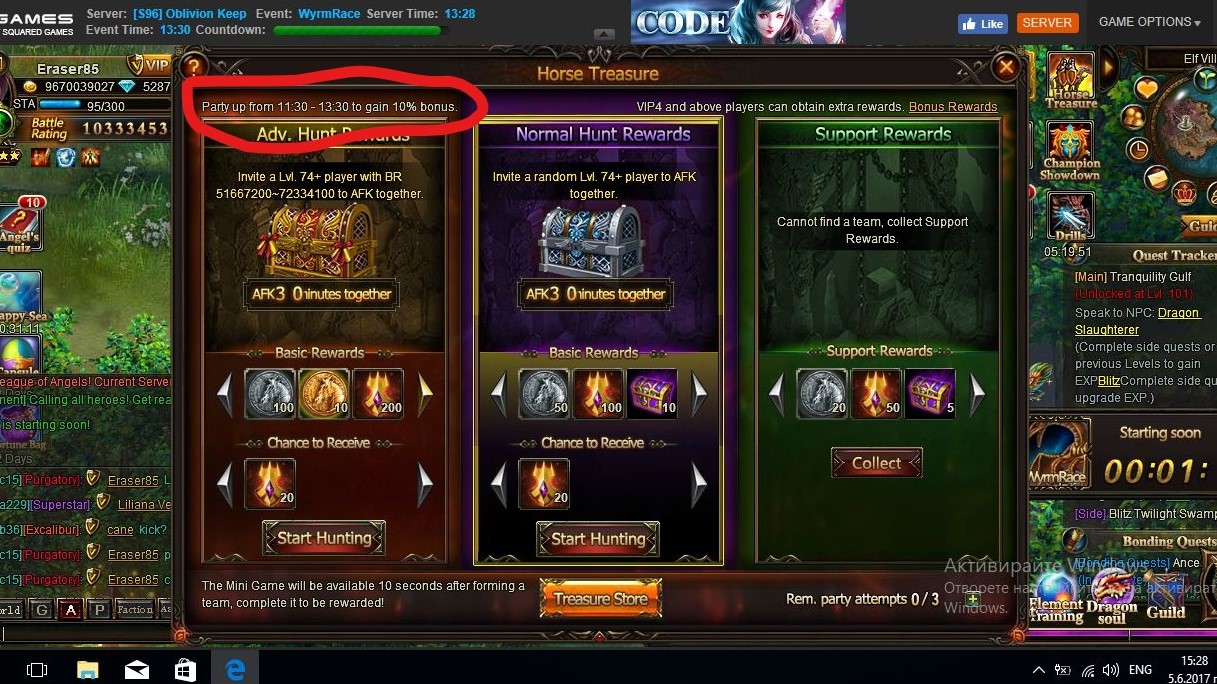Collect the Support Rewards
The height and width of the screenshot is (684, 1217).
[877, 463]
